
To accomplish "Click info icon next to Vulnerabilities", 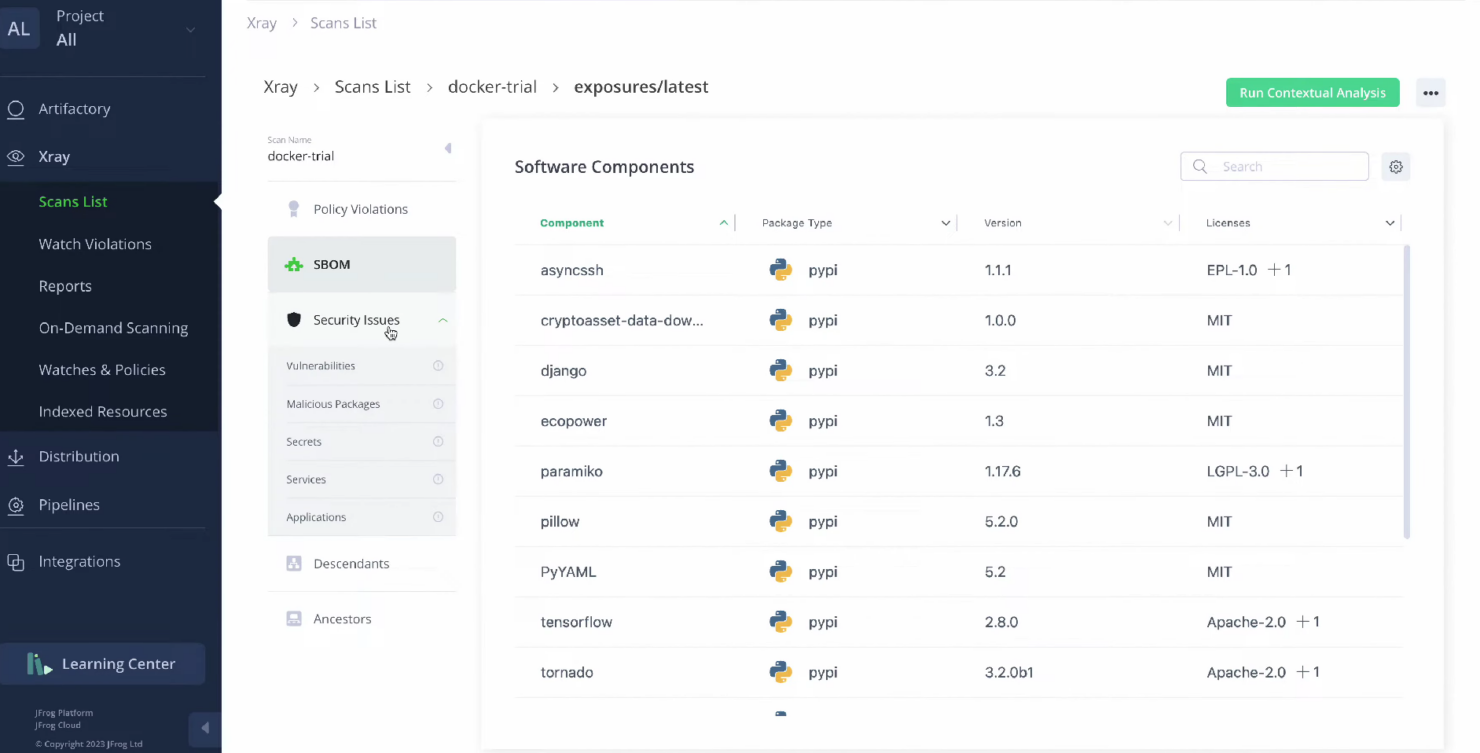I will [x=438, y=366].
